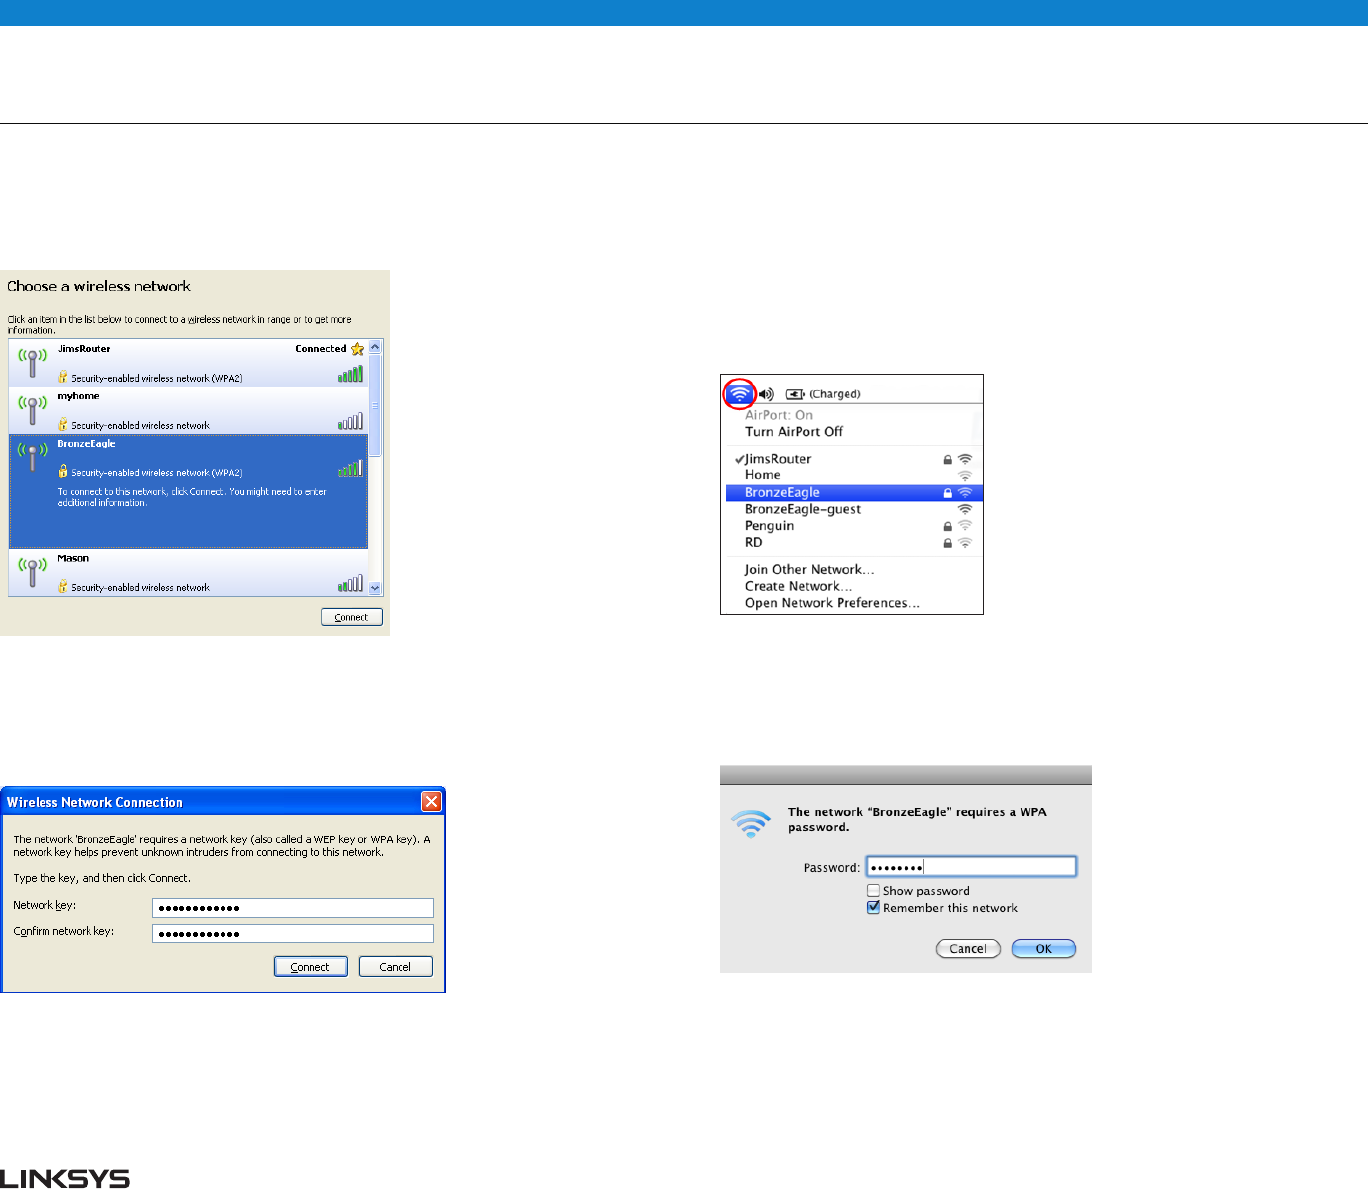This screenshot has height=1189, width=1368.
Task: Choose BronzeEagle-guest network
Action: pyautogui.click(x=854, y=509)
